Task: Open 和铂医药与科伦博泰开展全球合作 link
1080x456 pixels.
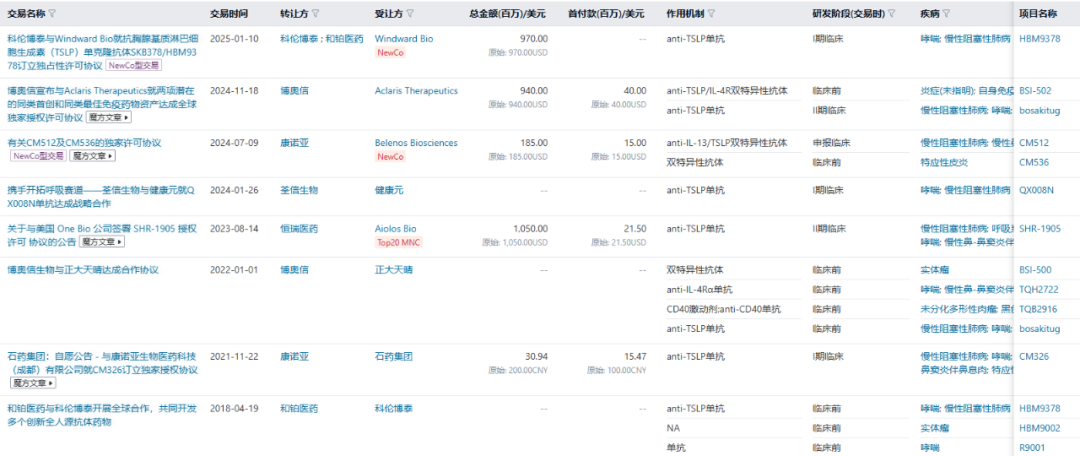Action: (101, 415)
